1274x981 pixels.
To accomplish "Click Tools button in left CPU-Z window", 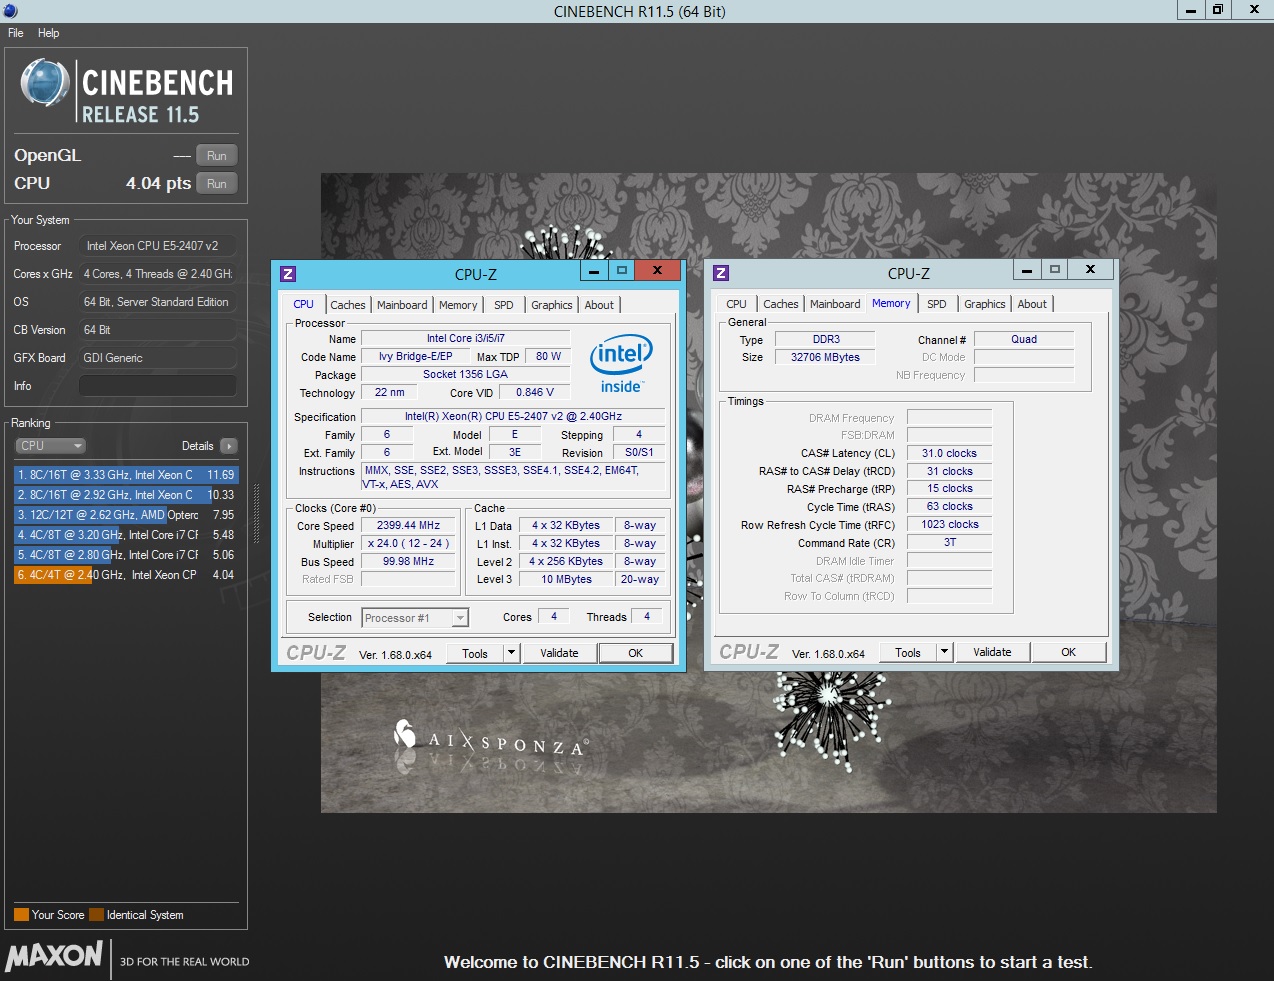I will coord(475,653).
